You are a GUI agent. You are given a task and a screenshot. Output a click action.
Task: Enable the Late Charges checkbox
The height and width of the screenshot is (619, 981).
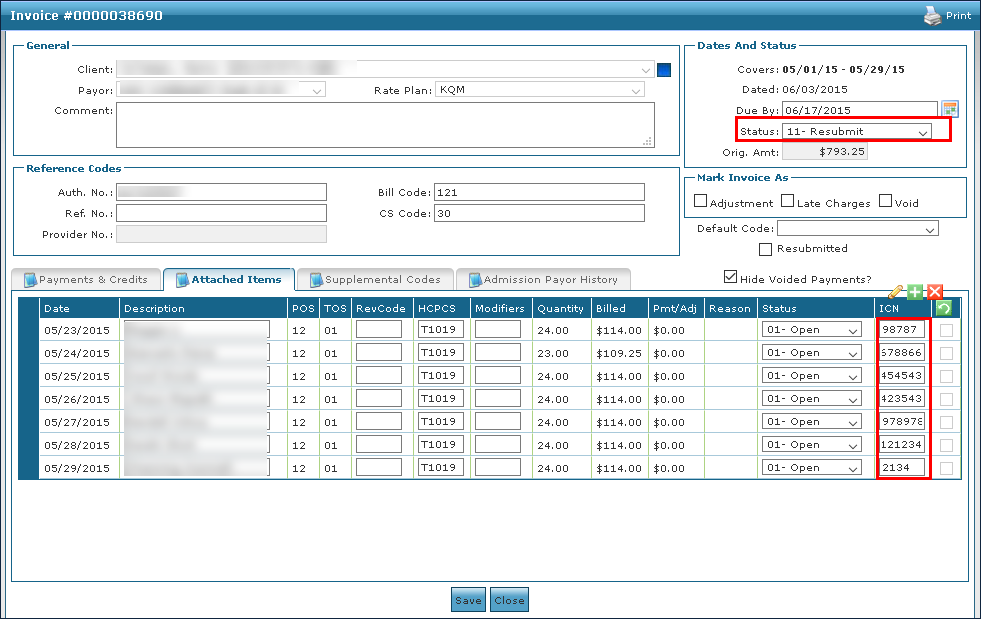coord(788,202)
